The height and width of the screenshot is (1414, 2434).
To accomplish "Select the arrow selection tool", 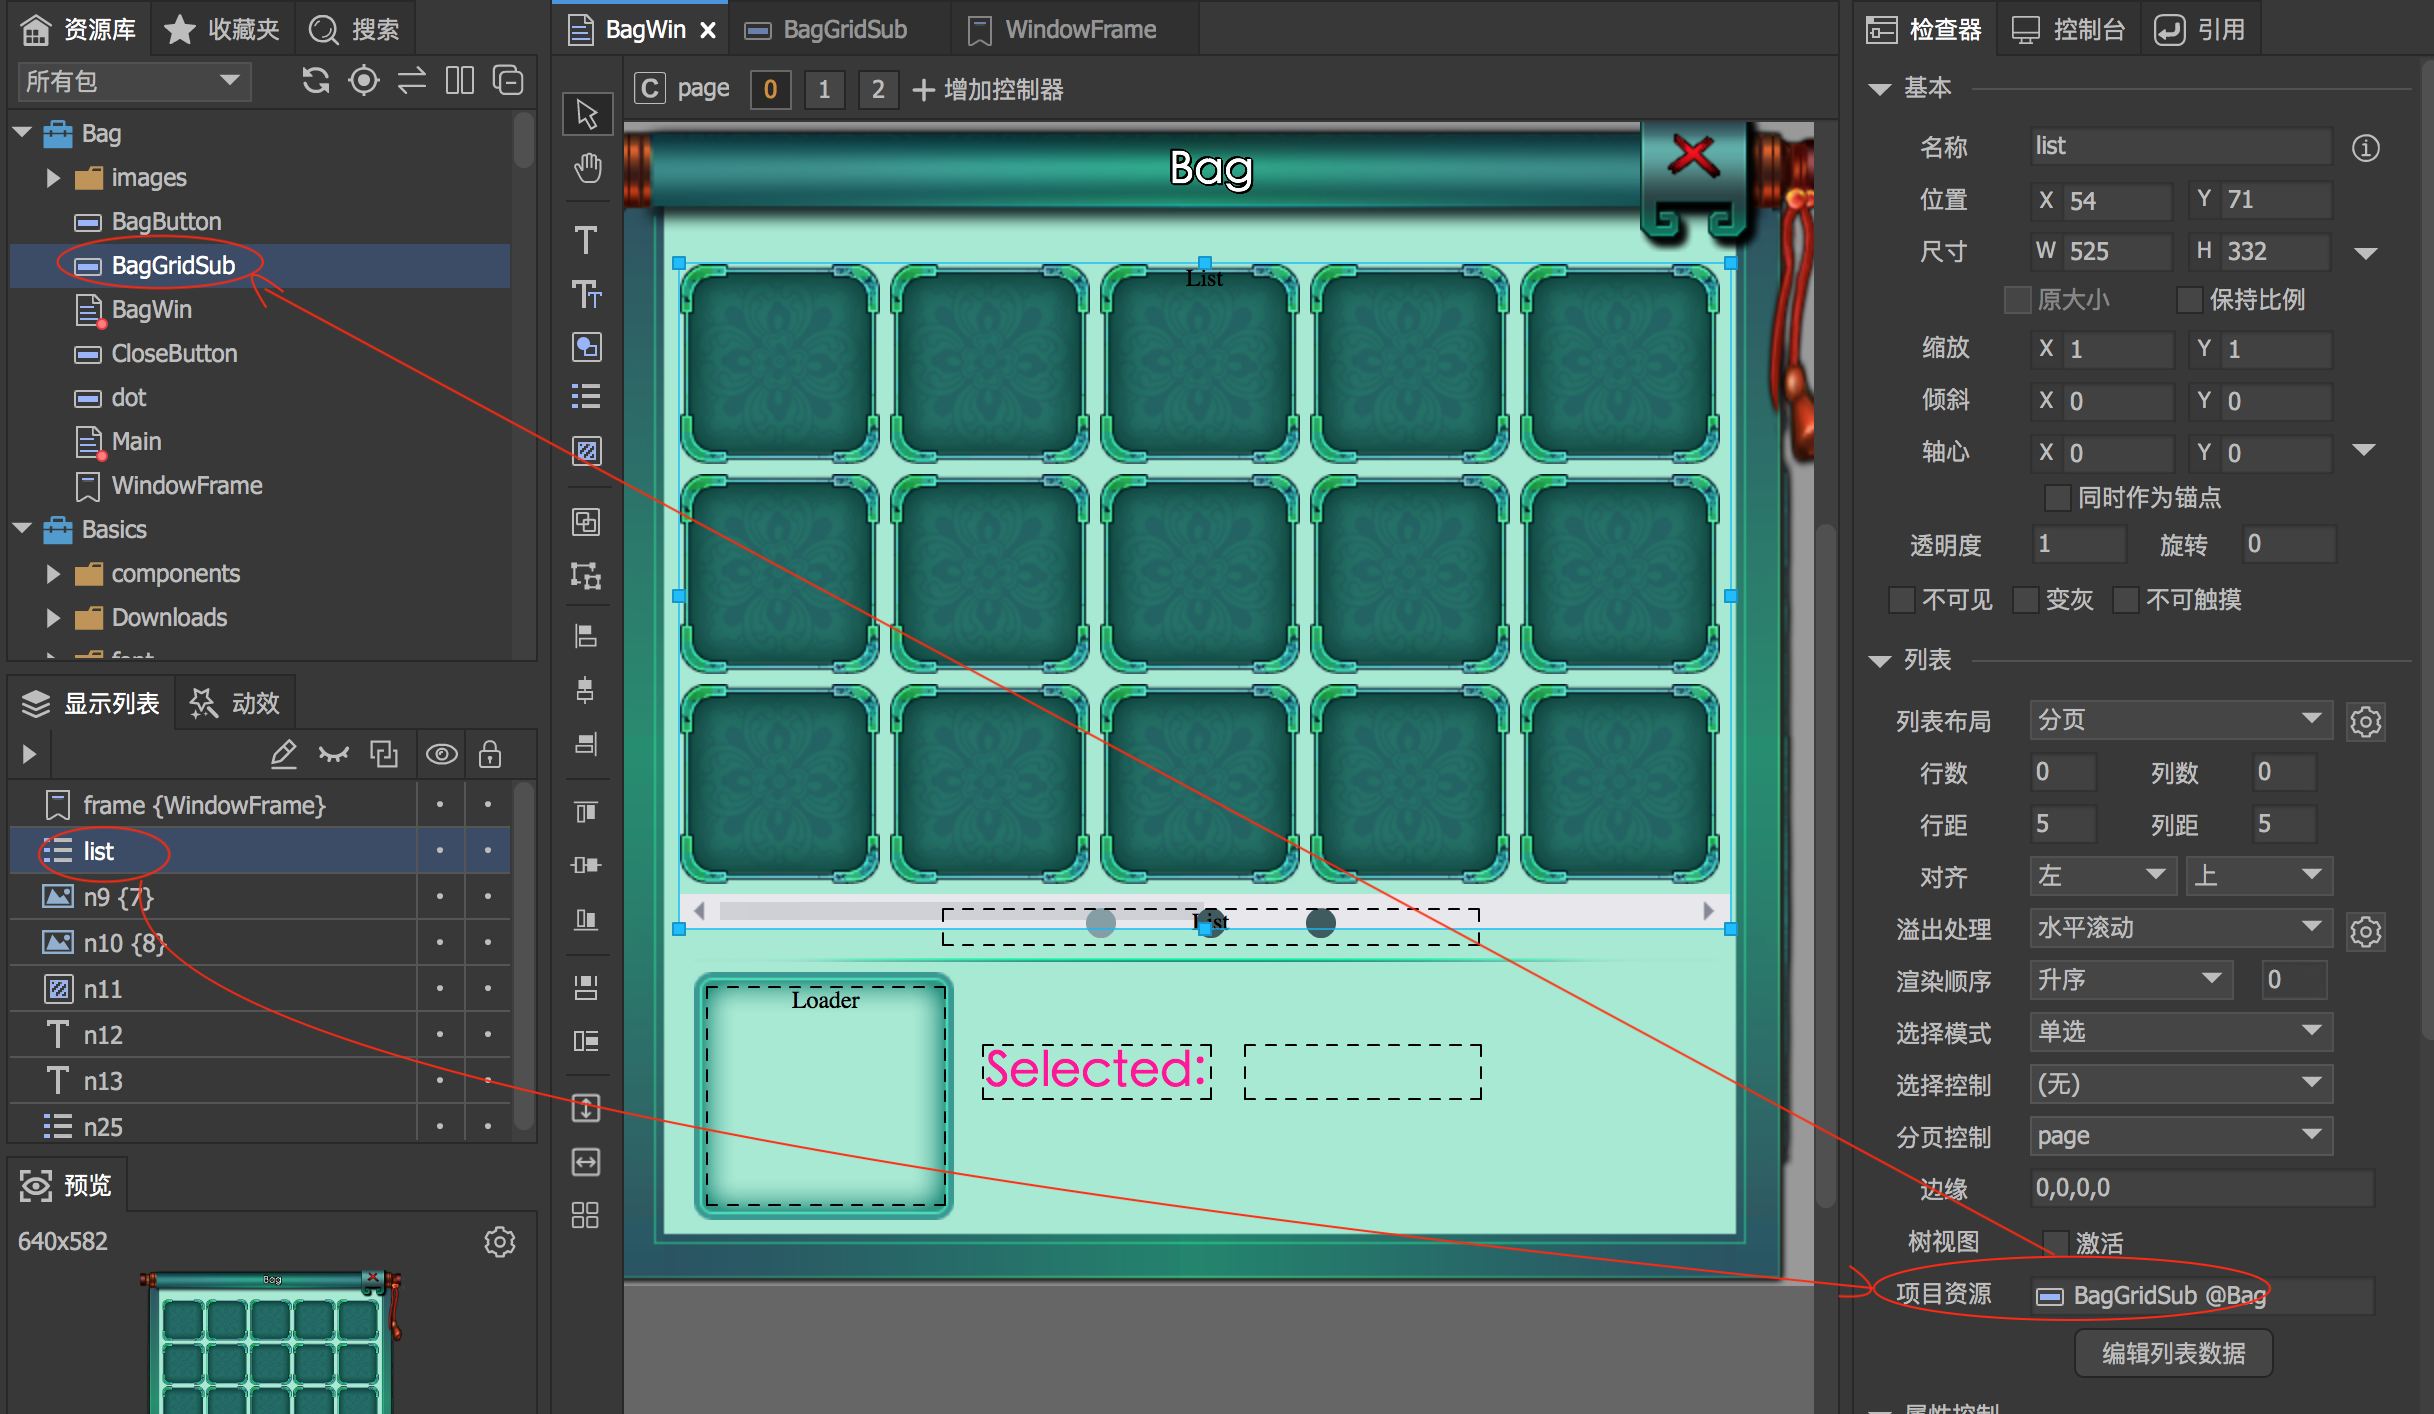I will pyautogui.click(x=587, y=113).
